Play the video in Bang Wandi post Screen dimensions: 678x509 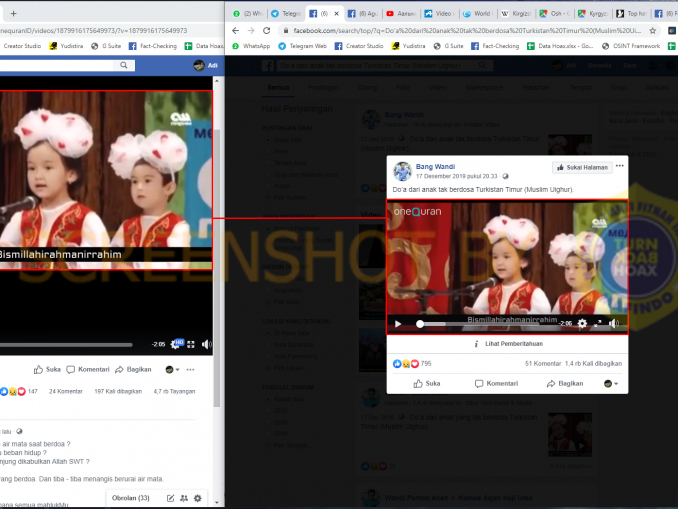point(398,323)
